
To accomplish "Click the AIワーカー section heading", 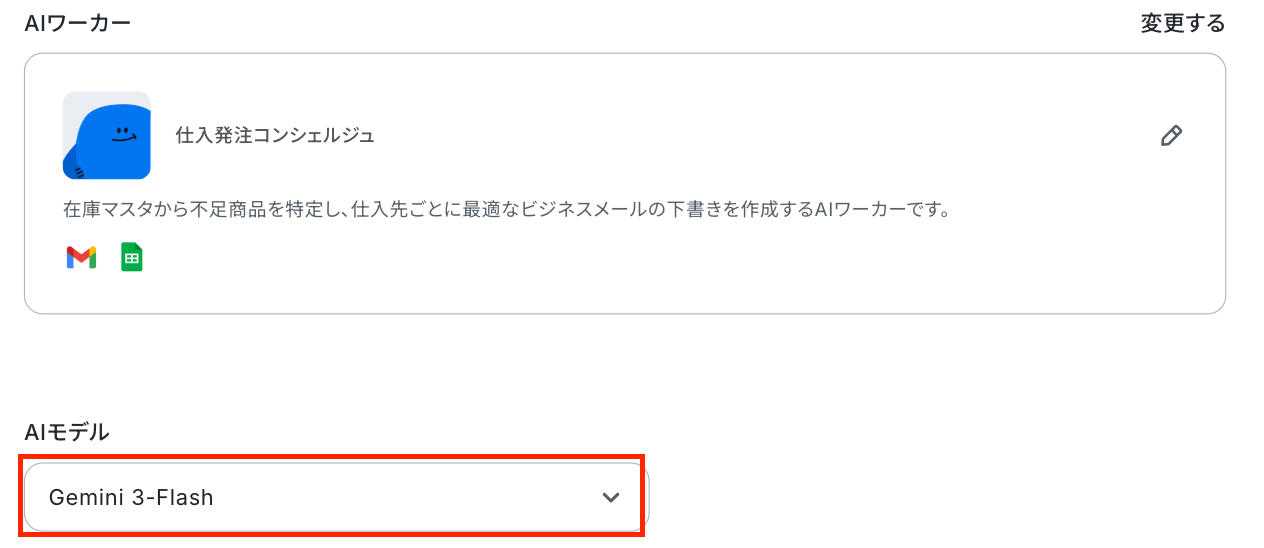I will (78, 23).
